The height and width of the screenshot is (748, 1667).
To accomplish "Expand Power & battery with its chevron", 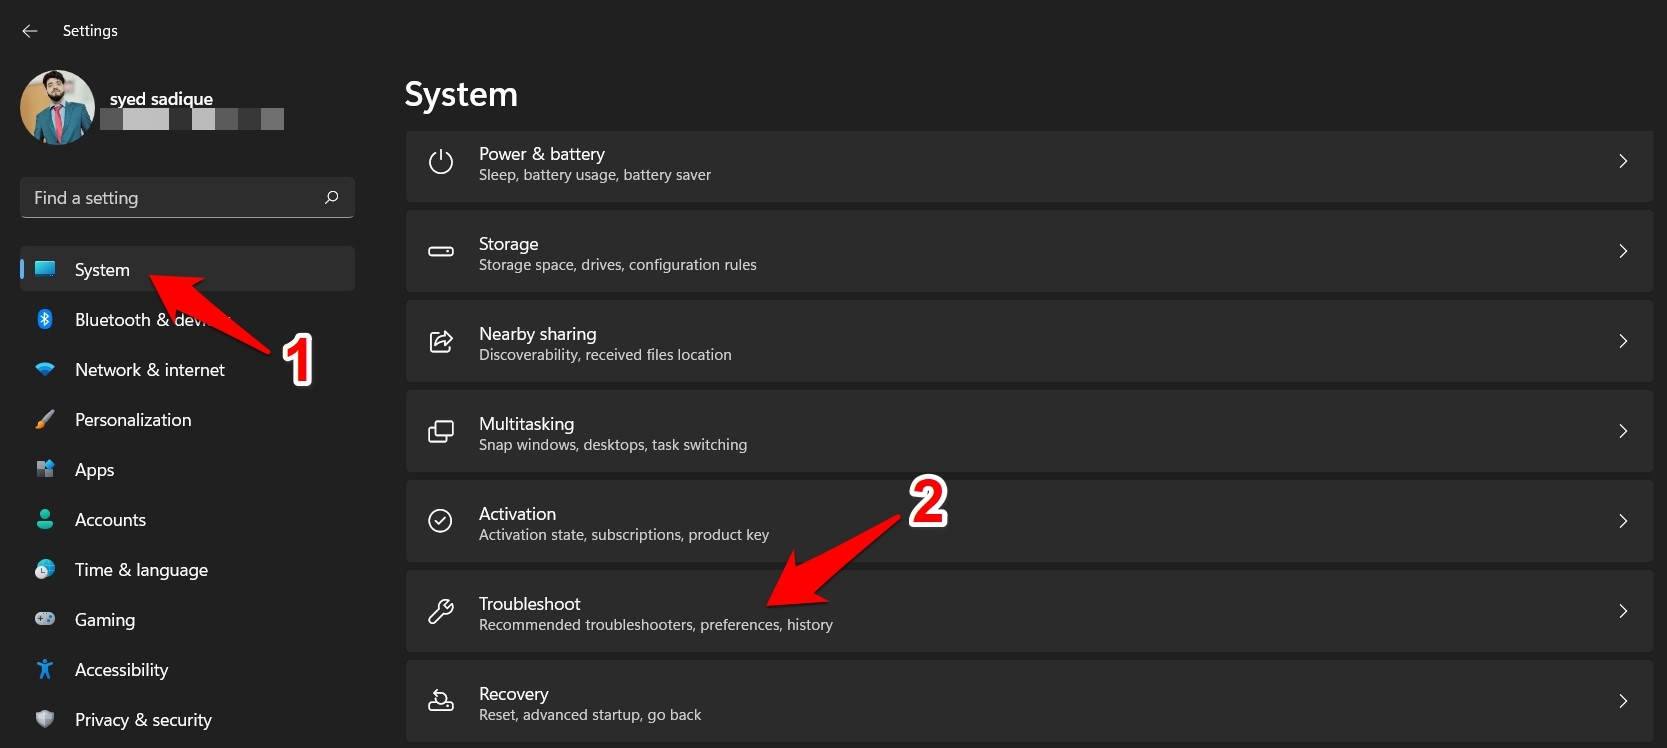I will click(x=1623, y=162).
